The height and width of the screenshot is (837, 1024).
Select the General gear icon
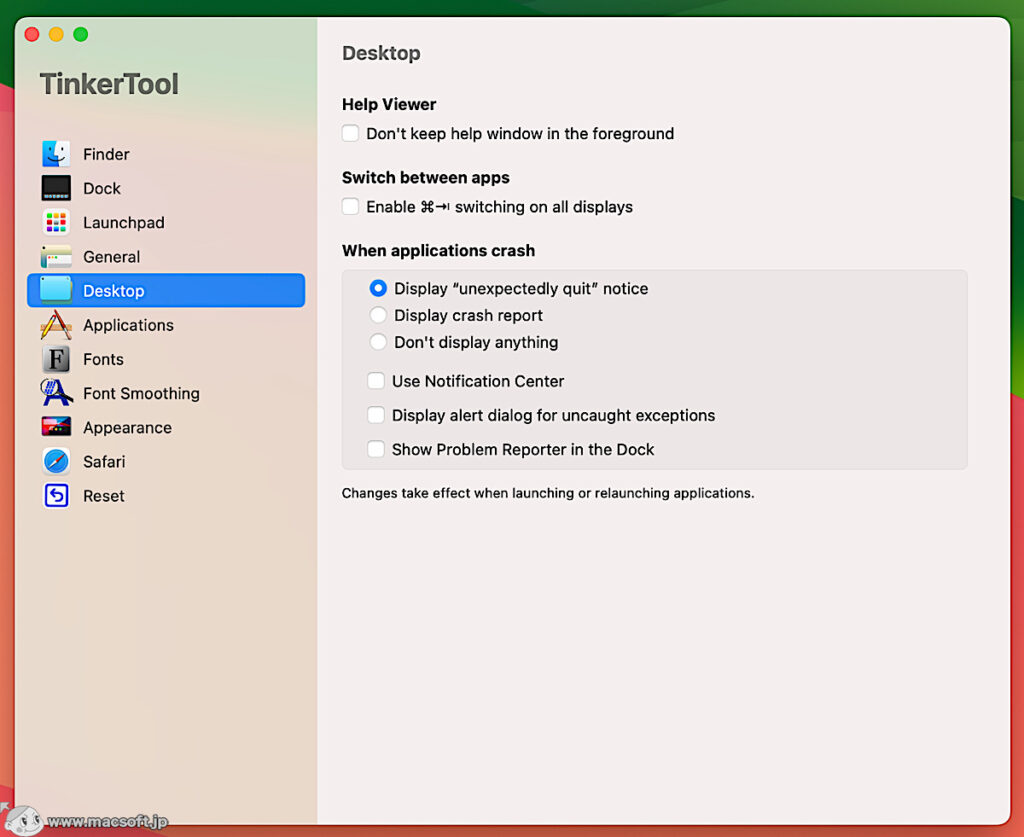56,256
